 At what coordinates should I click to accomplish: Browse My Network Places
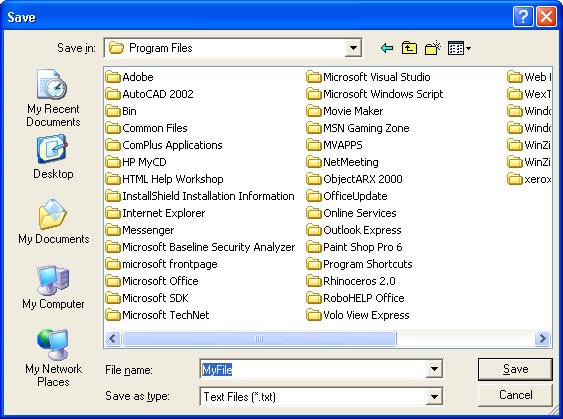tap(53, 358)
